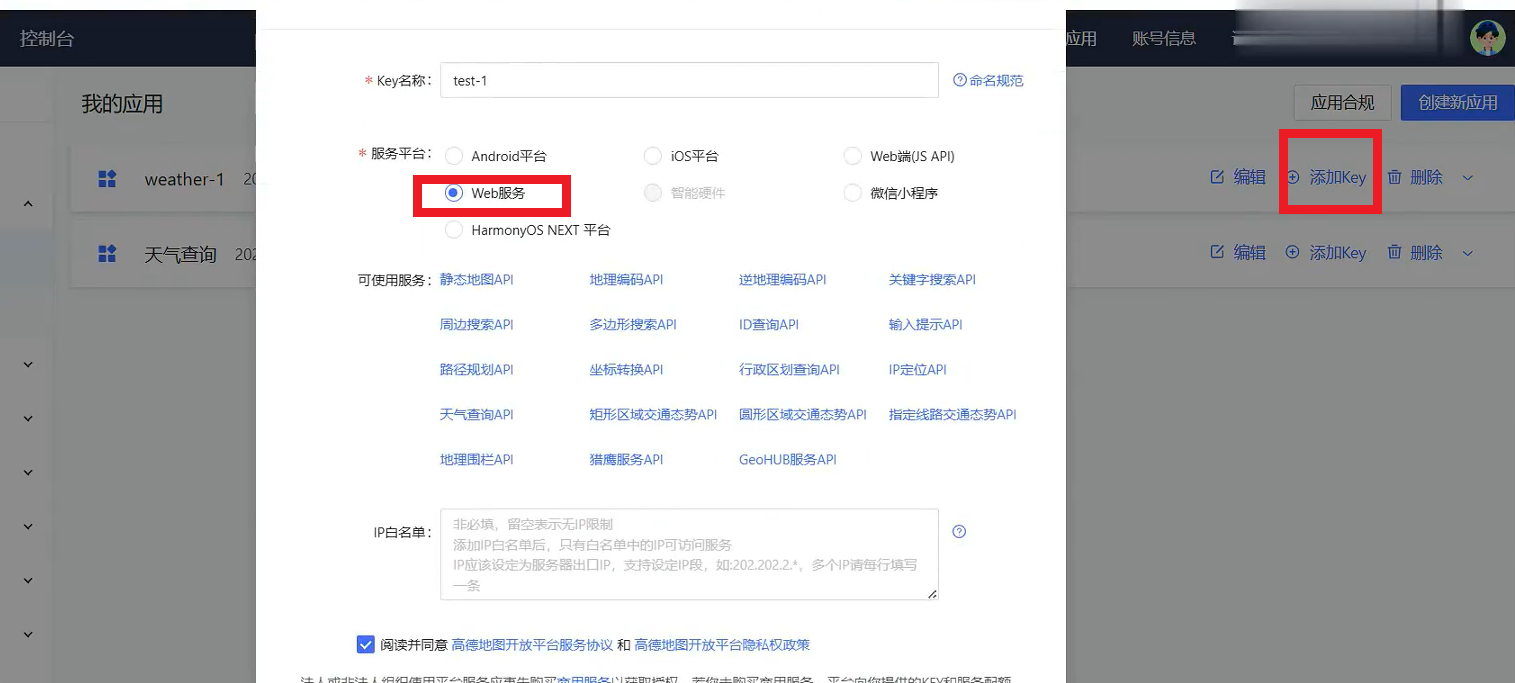The height and width of the screenshot is (683, 1515).
Task: Click the 天气查询 application name
Action: tap(181, 255)
